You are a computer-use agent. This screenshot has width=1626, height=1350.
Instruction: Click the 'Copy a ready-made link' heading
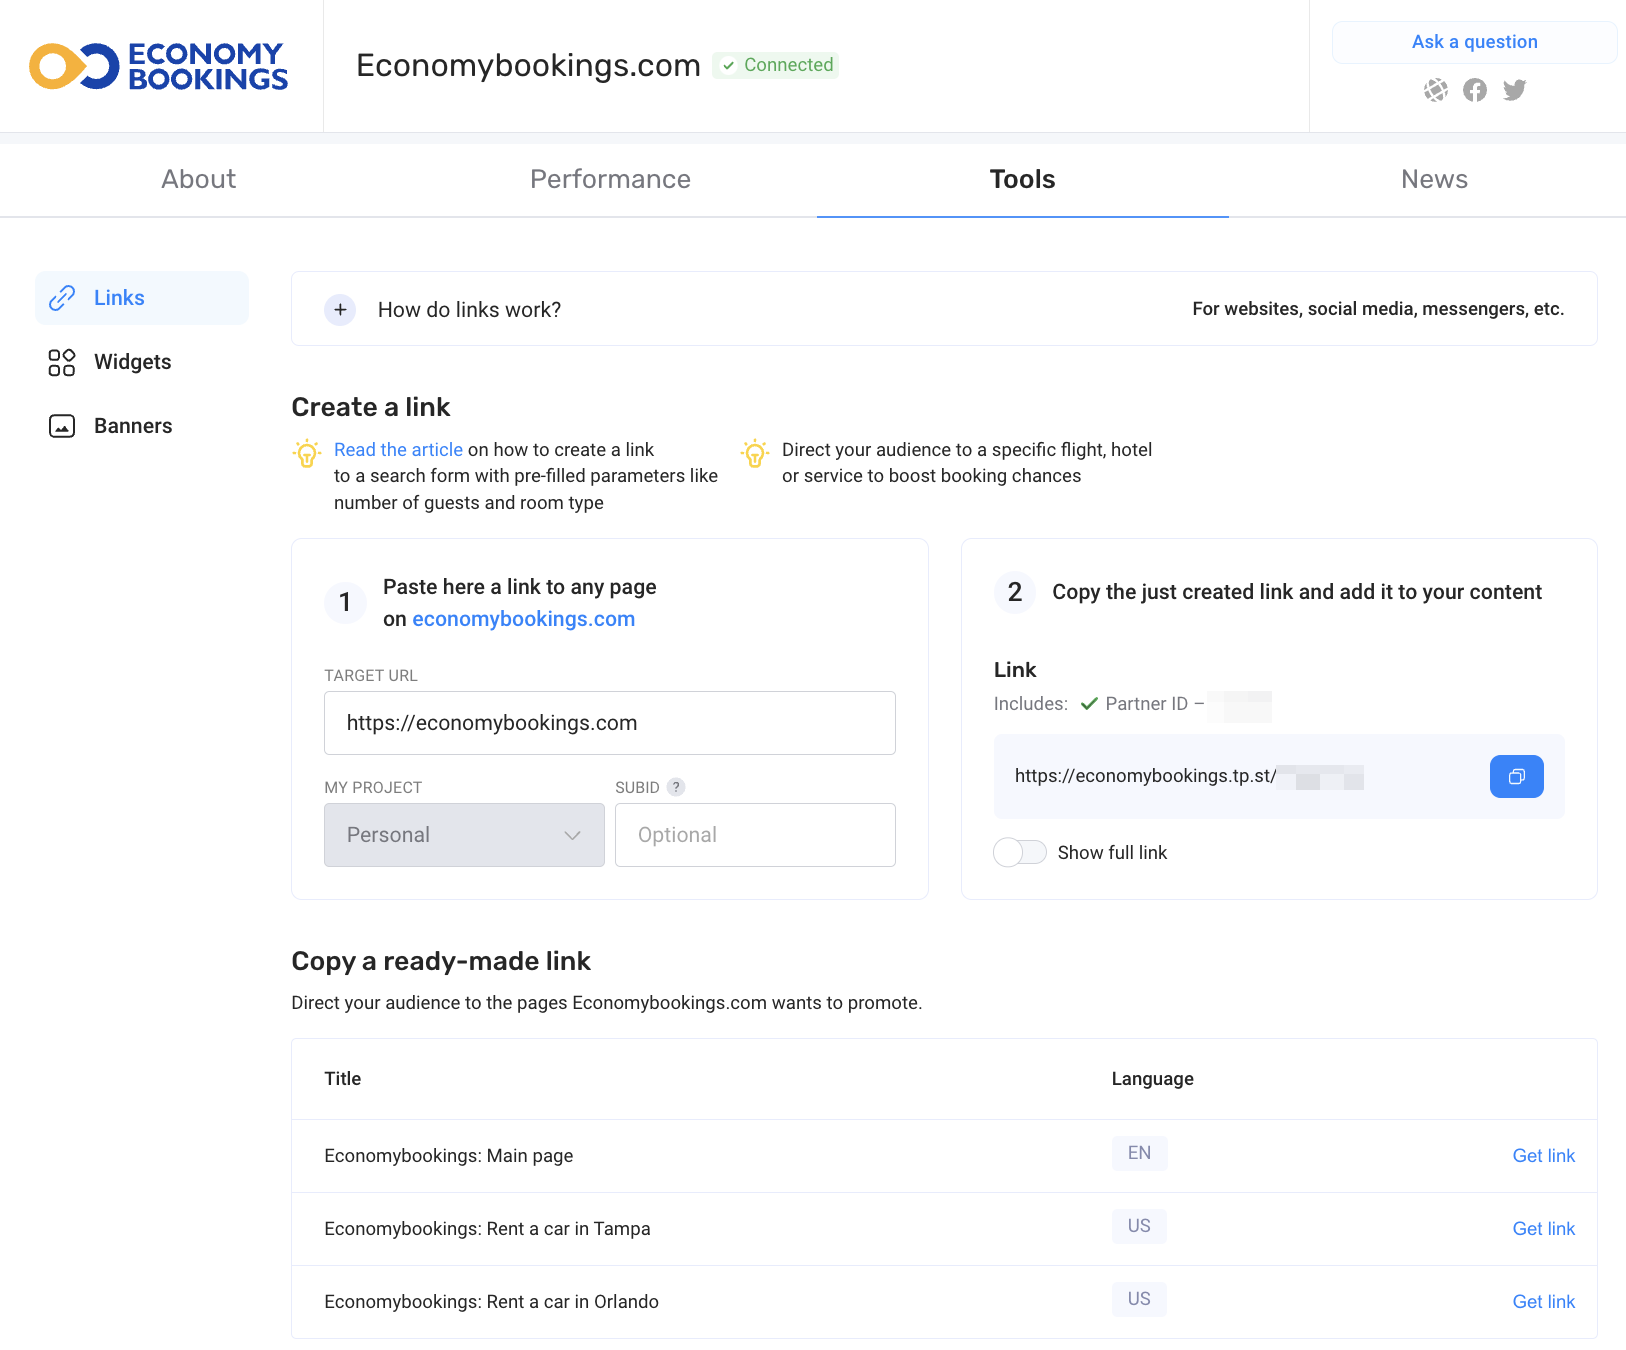(441, 961)
